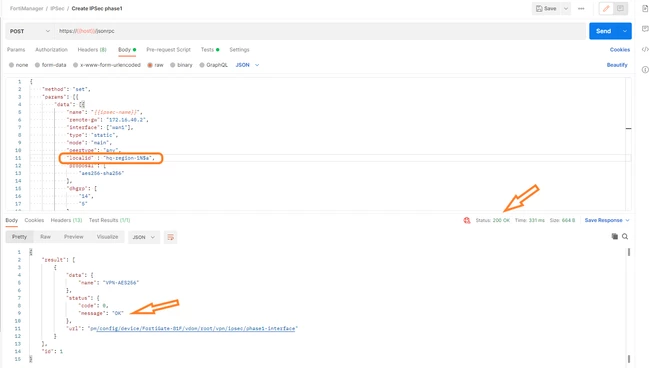
Task: Open the Save options dropdown arrow
Action: (566, 9)
